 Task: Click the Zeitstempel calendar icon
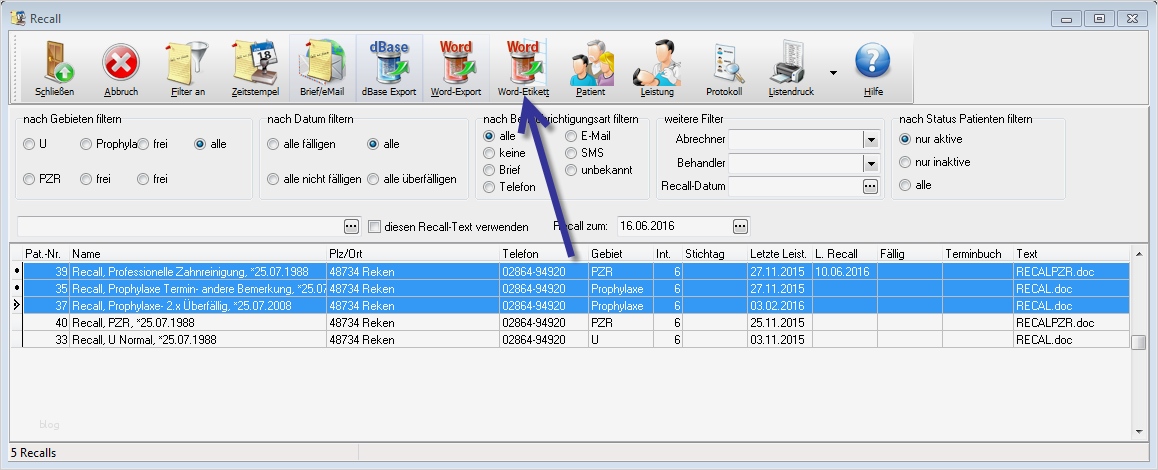(255, 63)
